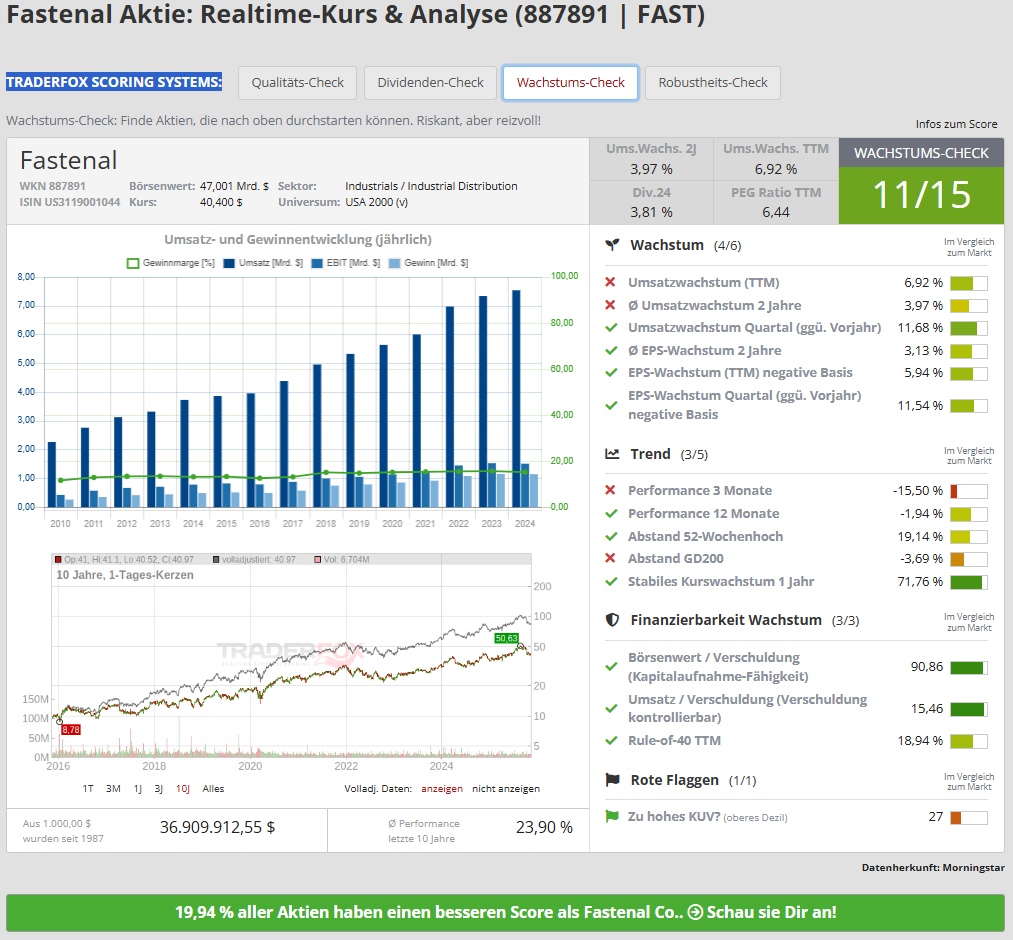
Task: Toggle Umsatz [Mrd. $] legend entry
Action: [x=265, y=263]
